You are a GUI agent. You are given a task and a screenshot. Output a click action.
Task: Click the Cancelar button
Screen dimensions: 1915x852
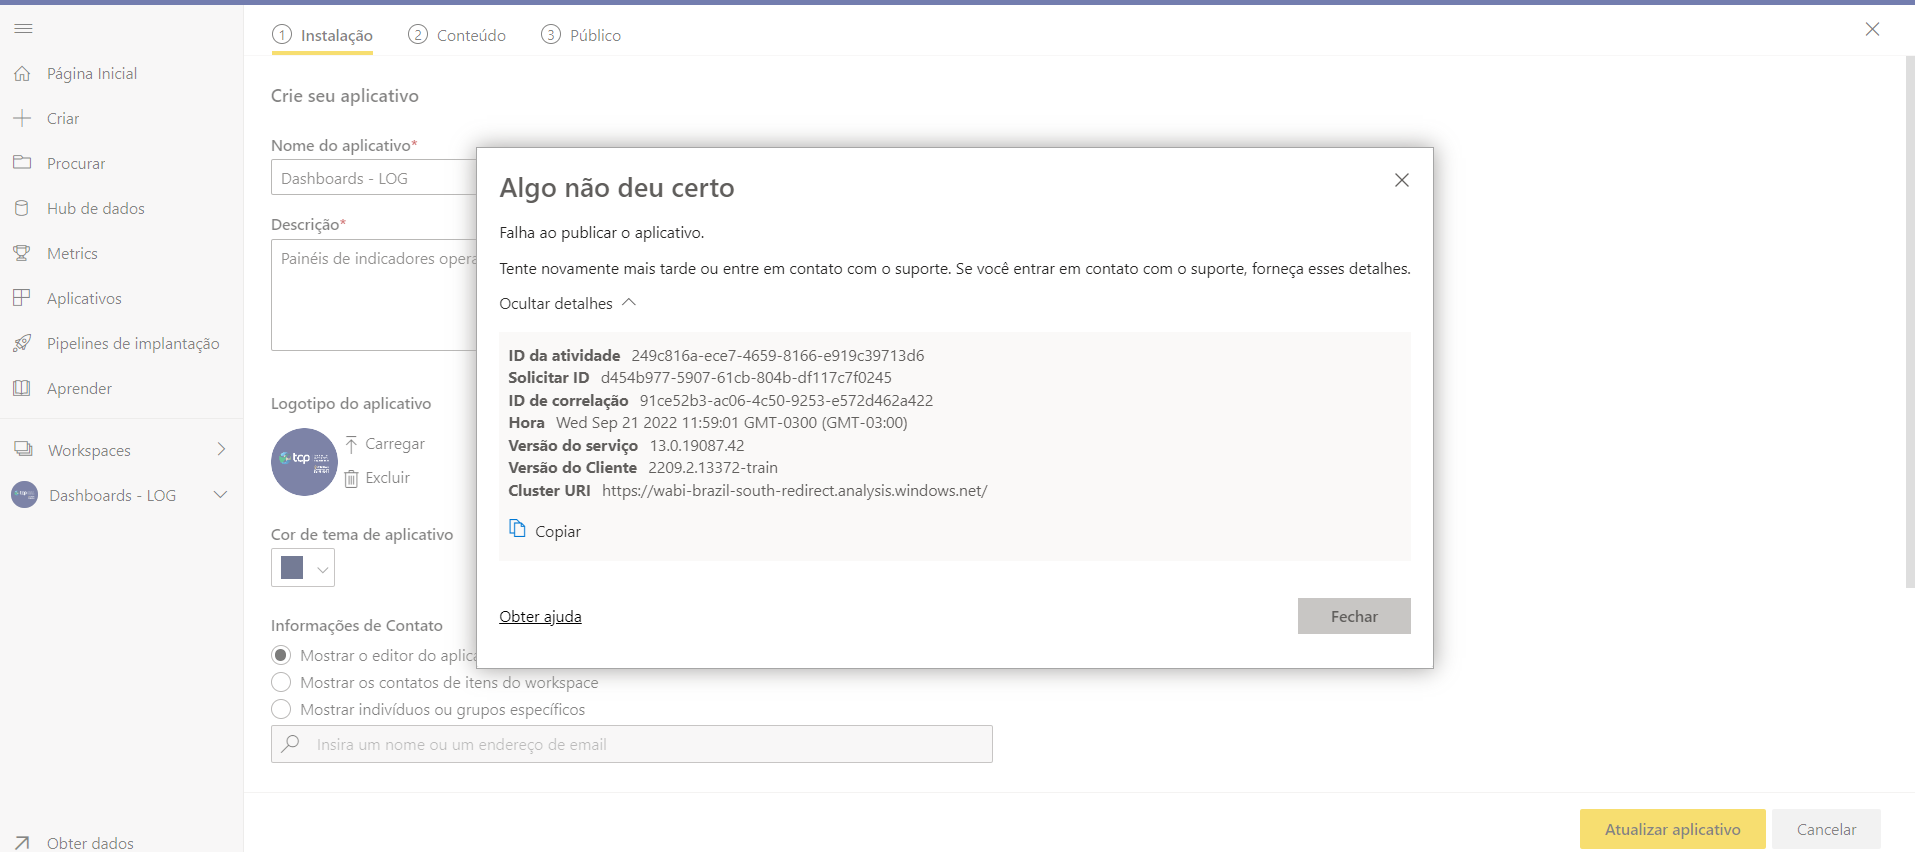pos(1826,829)
